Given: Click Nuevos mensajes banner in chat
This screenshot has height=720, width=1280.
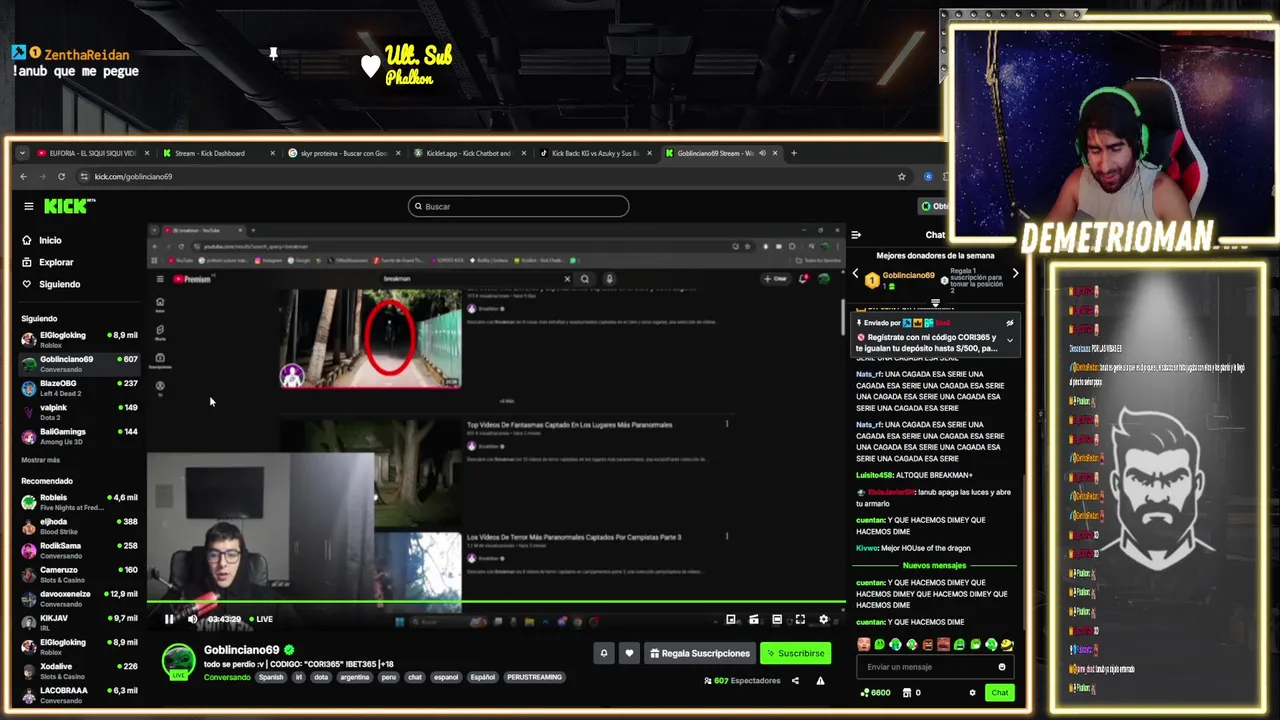Looking at the screenshot, I should (x=934, y=566).
